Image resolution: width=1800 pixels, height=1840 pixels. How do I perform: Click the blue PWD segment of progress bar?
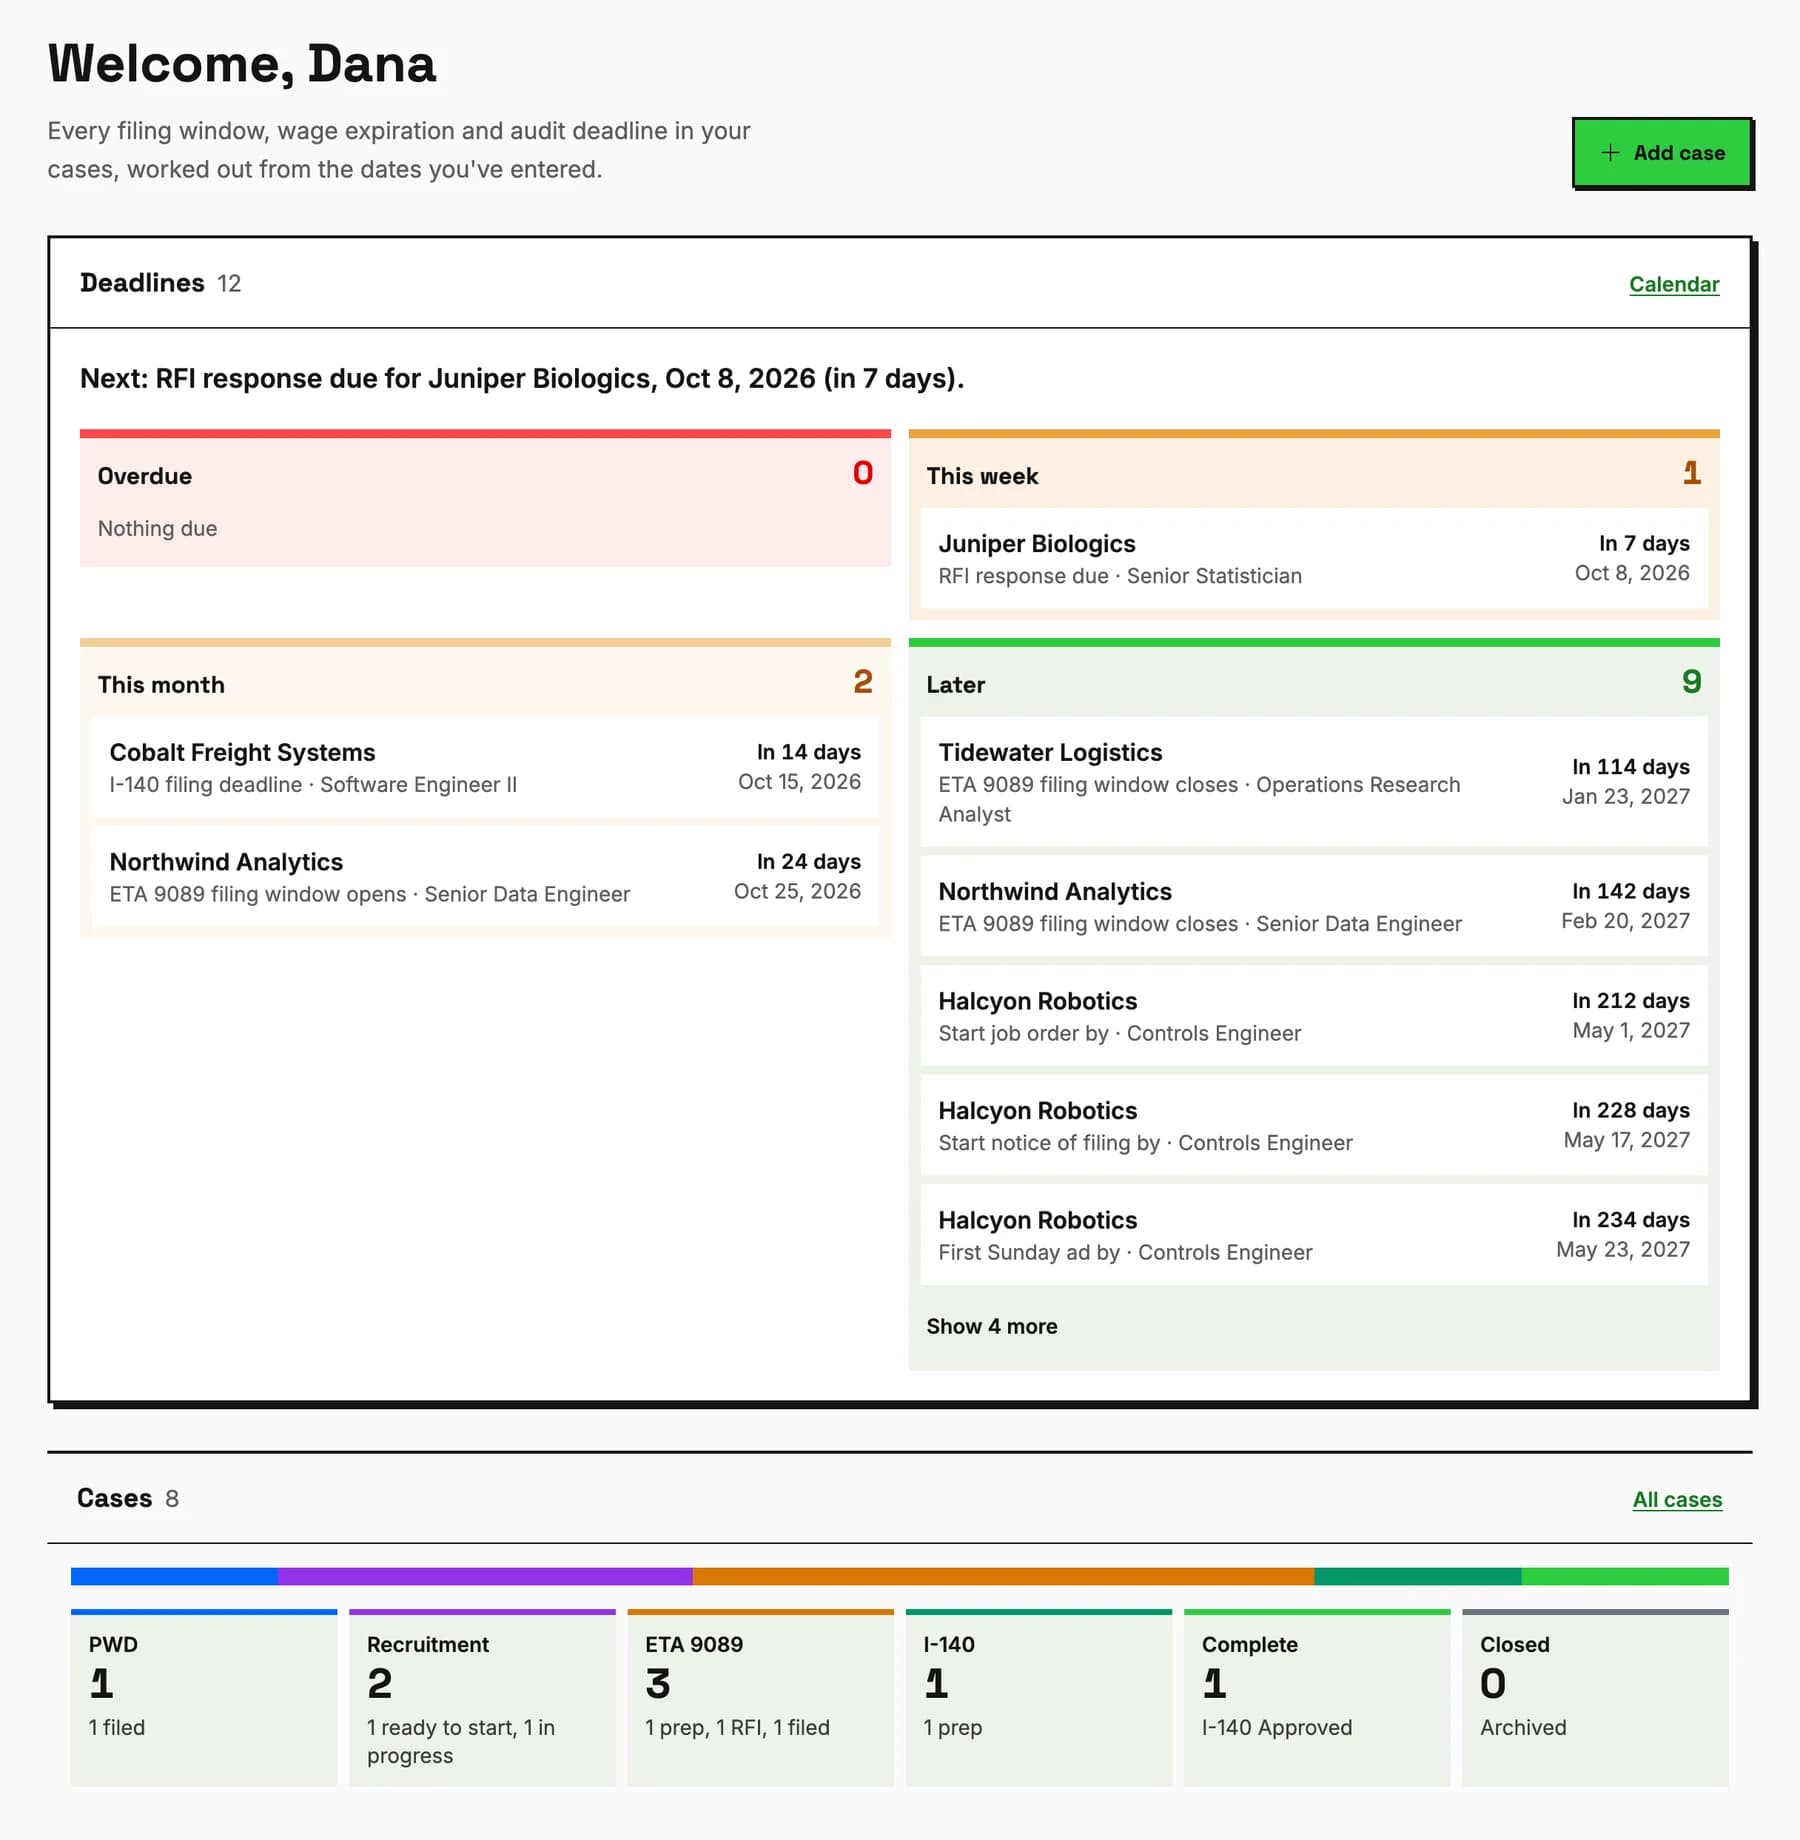(174, 1576)
